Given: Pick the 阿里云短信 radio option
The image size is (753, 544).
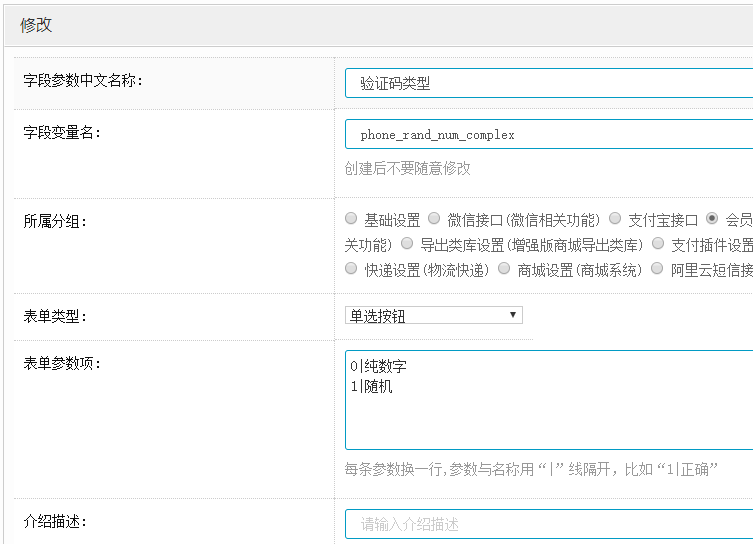Looking at the screenshot, I should click(x=657, y=269).
